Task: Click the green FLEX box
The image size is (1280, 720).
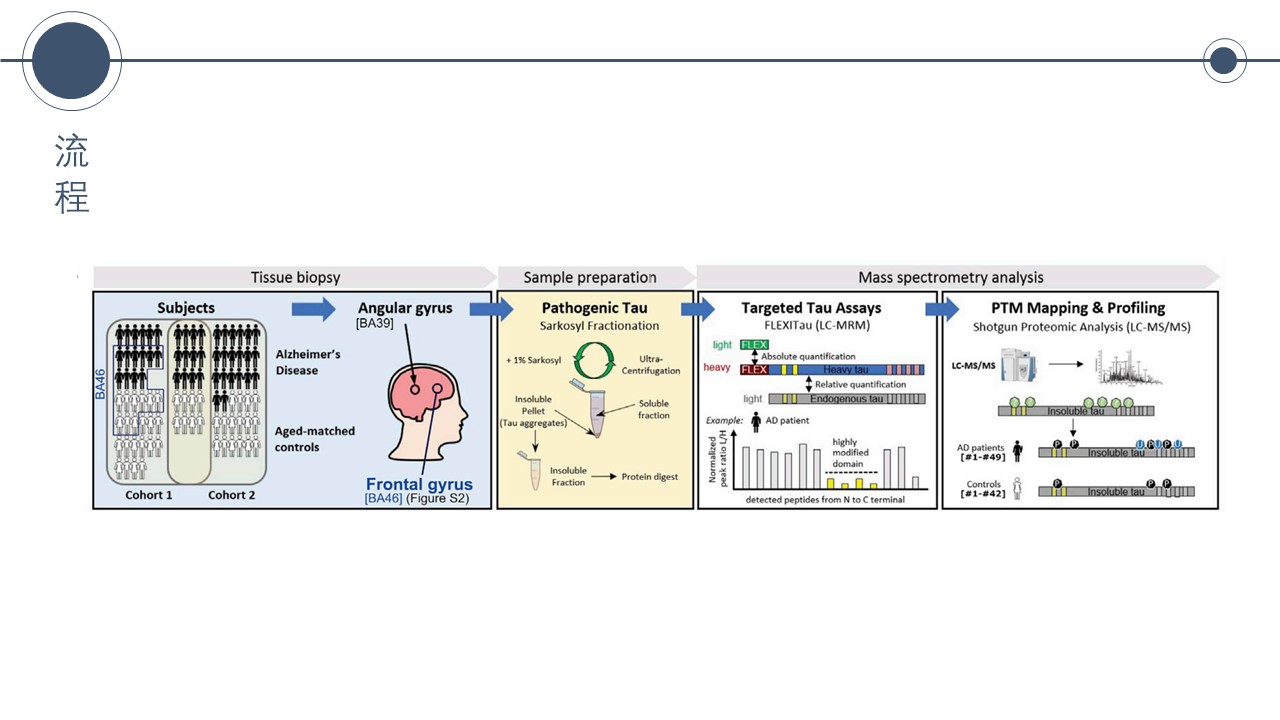Action: 754,345
